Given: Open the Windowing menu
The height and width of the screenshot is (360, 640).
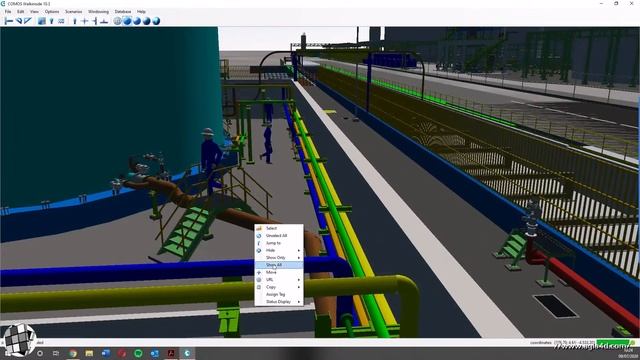Looking at the screenshot, I should pyautogui.click(x=98, y=11).
